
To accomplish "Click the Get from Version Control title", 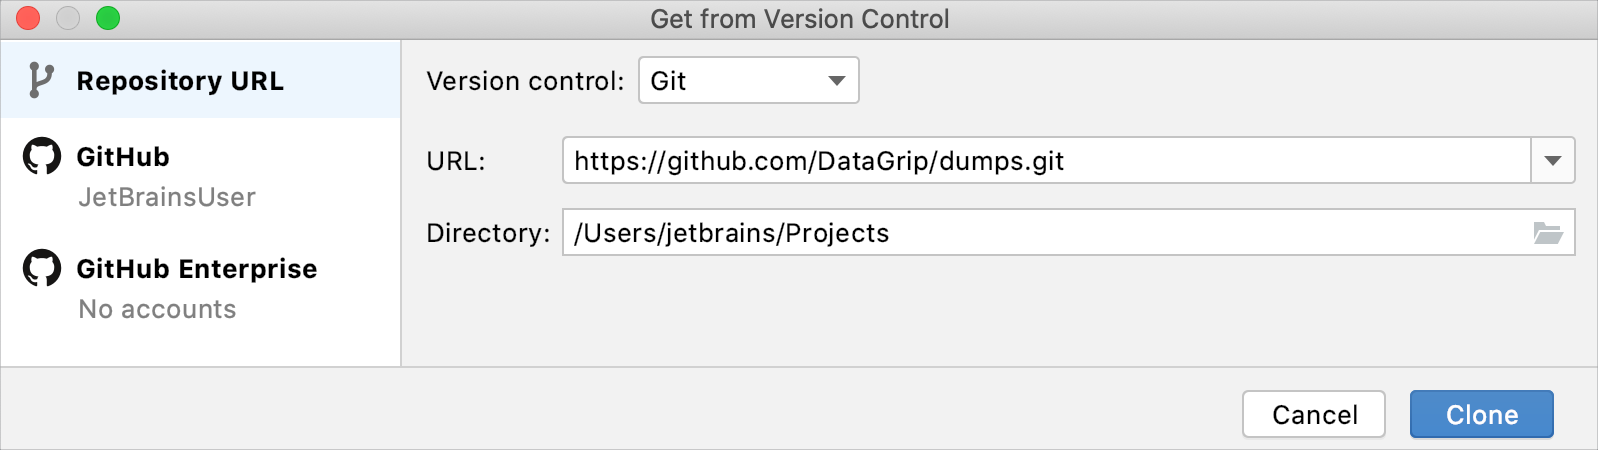I will (x=799, y=19).
